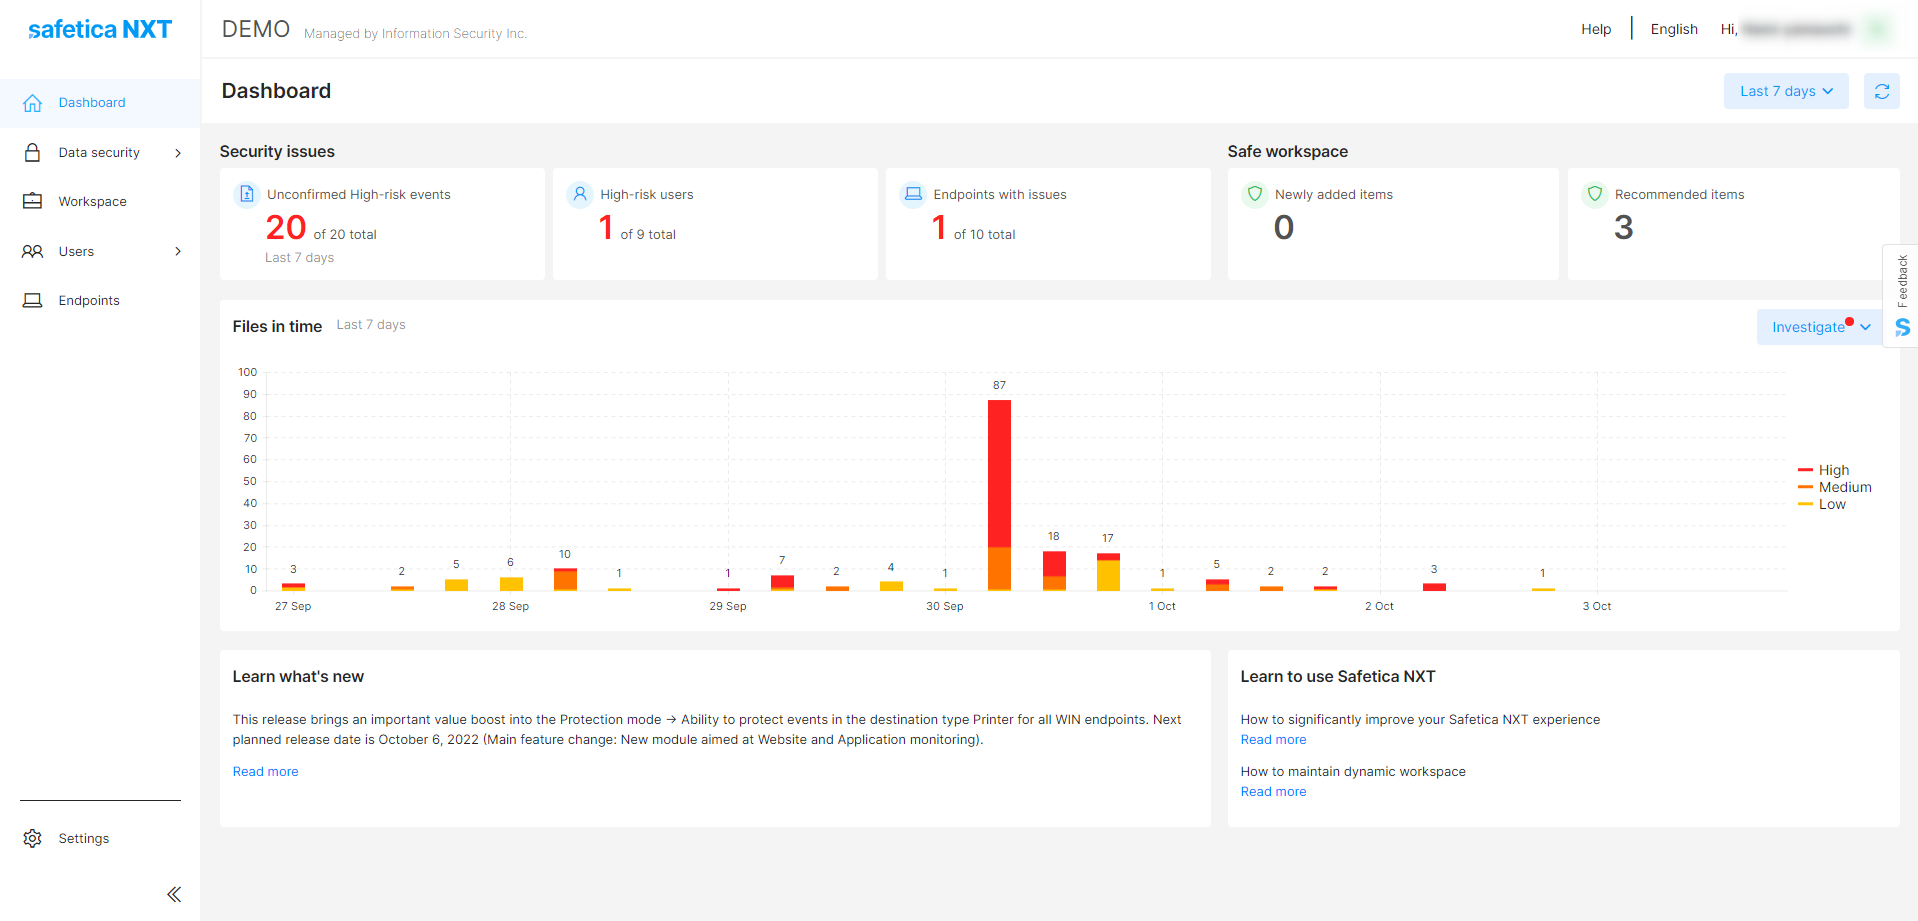Open Settings menu item
1918x921 pixels.
coord(100,838)
